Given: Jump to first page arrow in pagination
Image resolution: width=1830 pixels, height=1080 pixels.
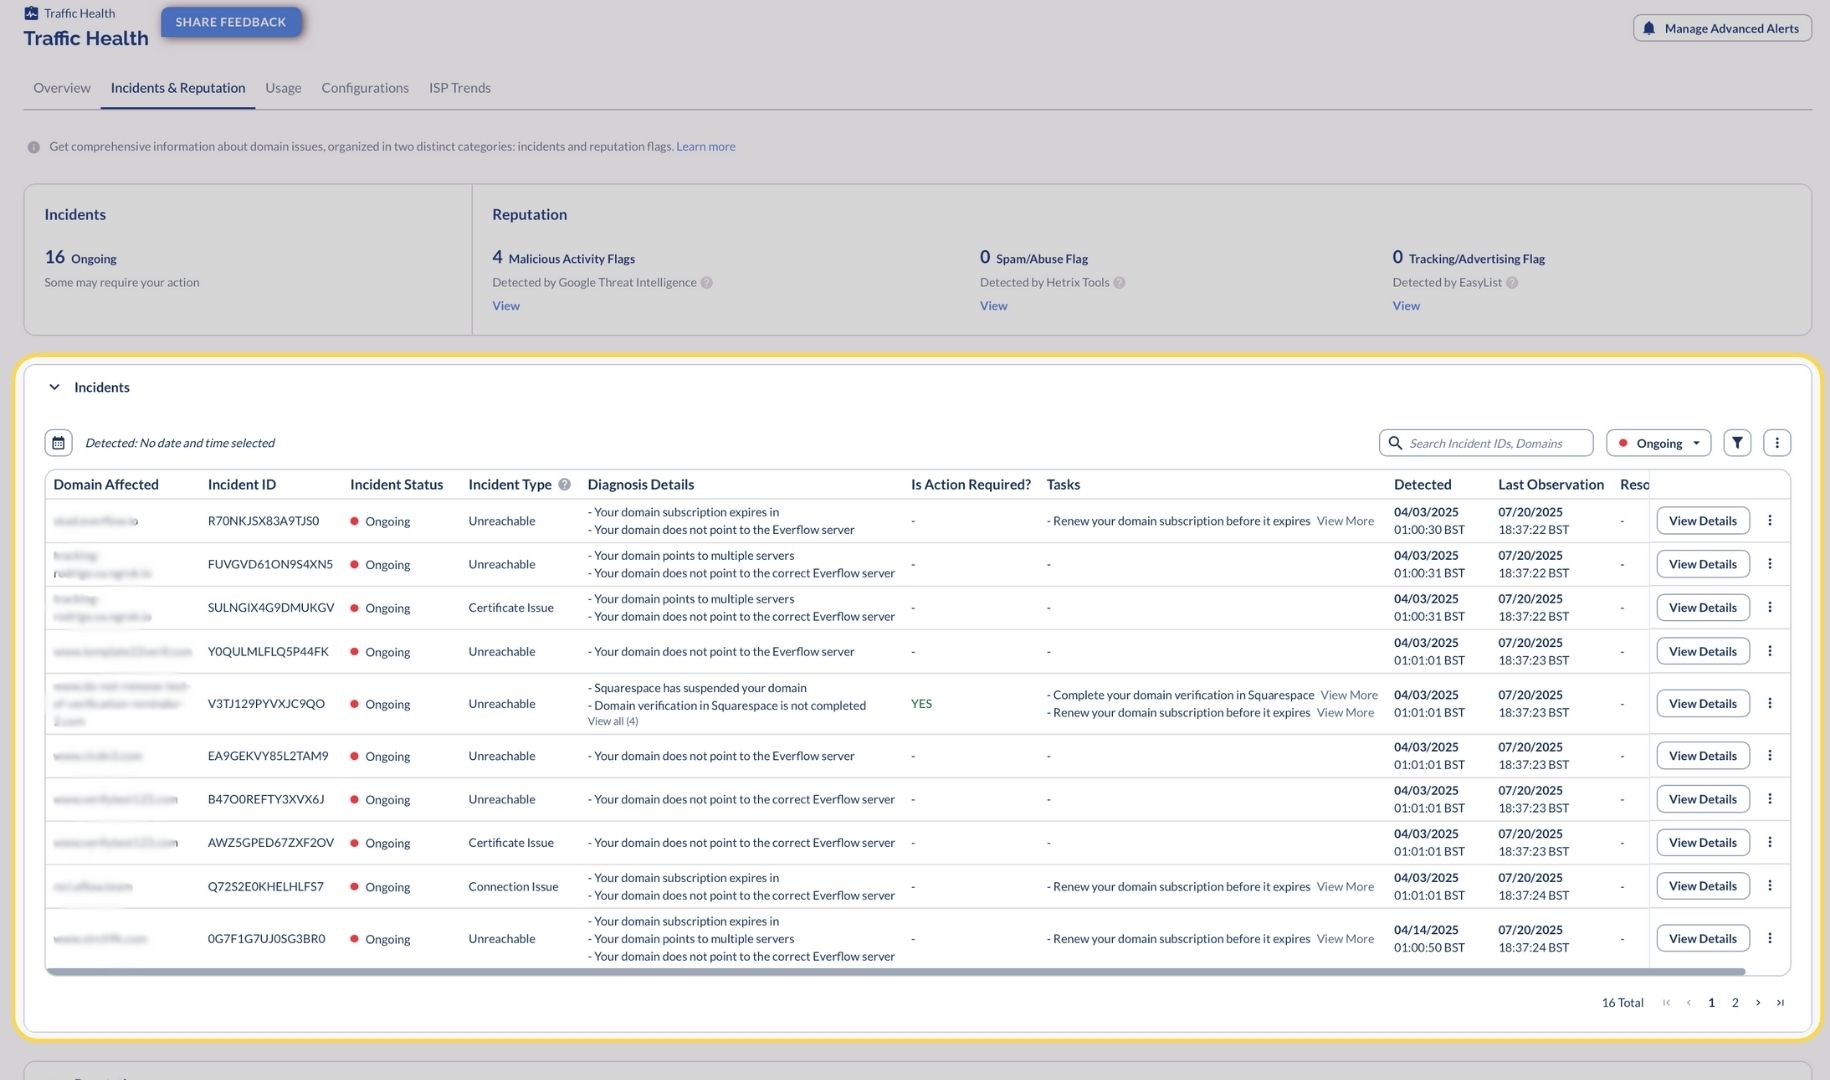Looking at the screenshot, I should click(1666, 1003).
